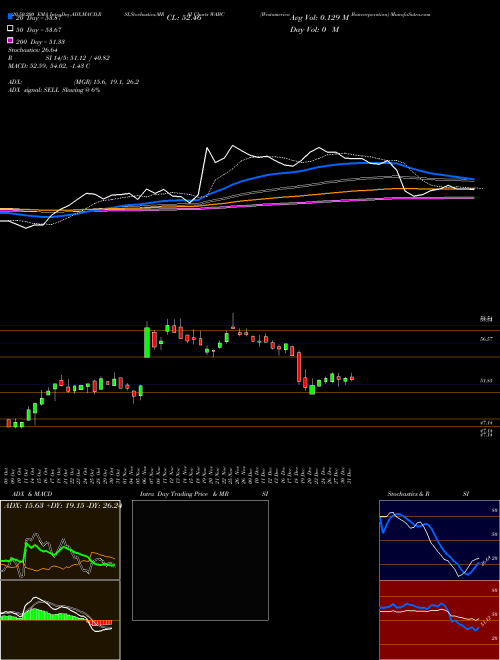Click the 'MACD: 52.59, 54.02, -1.43 C' line
The height and width of the screenshot is (660, 500).
(49, 66)
